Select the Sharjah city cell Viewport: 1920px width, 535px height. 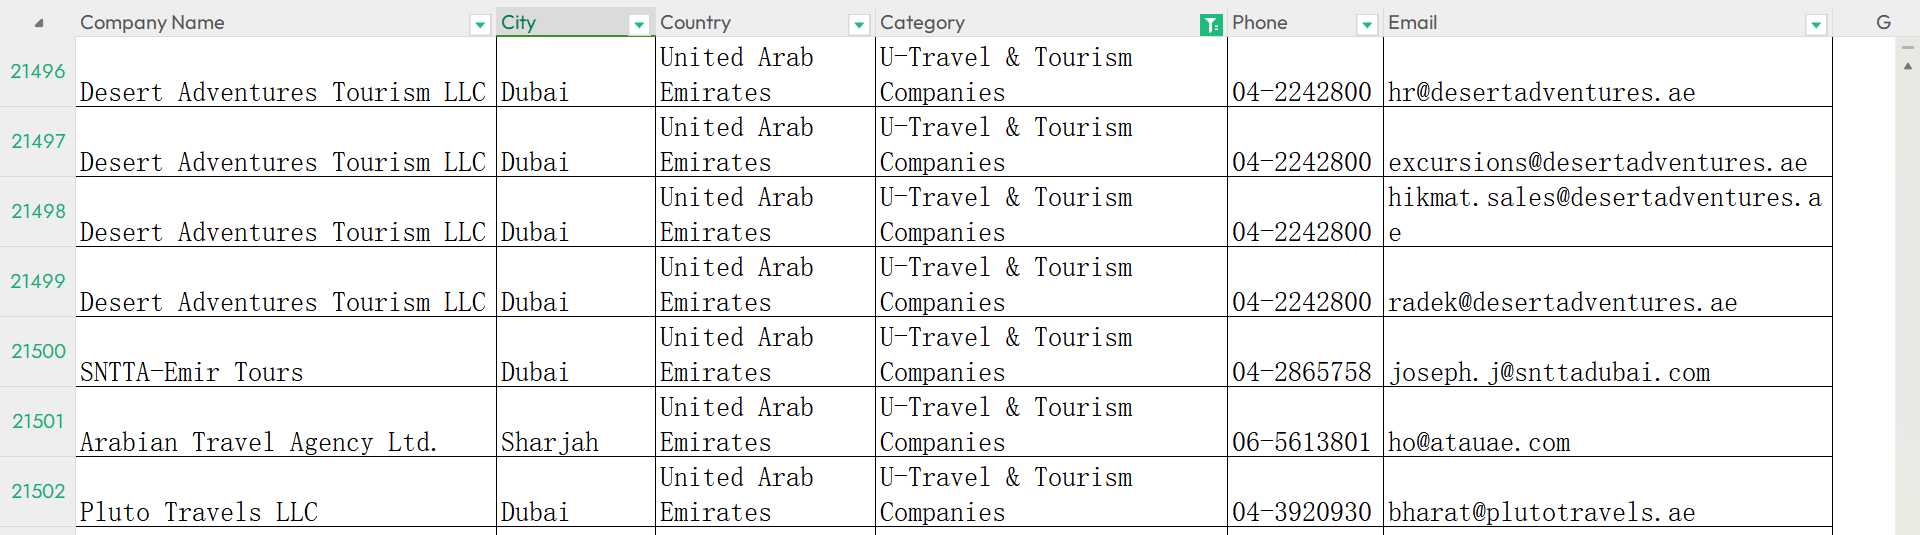pyautogui.click(x=576, y=422)
